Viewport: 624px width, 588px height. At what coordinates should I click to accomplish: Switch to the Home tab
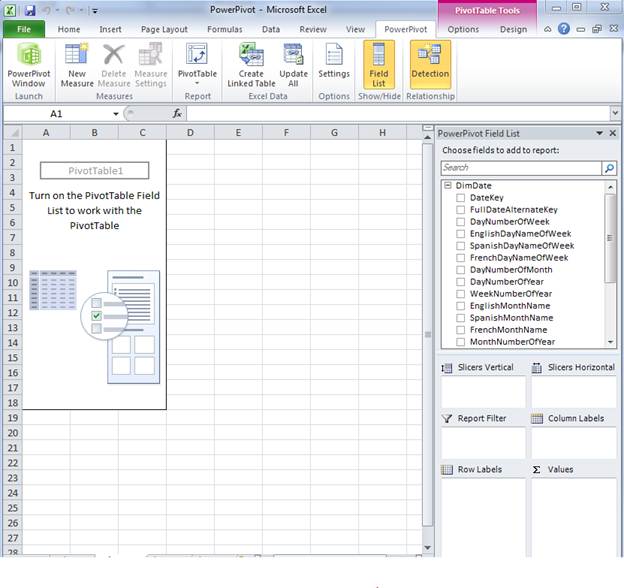(69, 29)
